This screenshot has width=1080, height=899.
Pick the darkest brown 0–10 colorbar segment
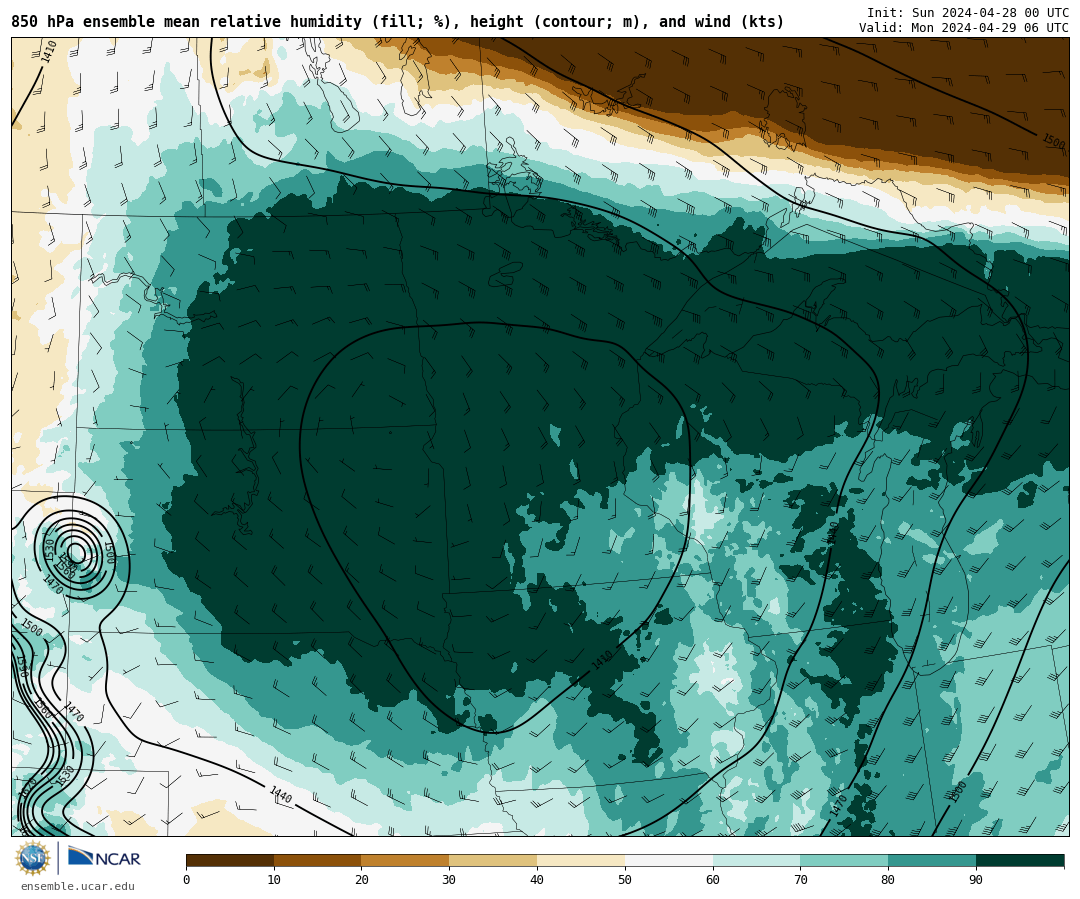pyautogui.click(x=230, y=860)
